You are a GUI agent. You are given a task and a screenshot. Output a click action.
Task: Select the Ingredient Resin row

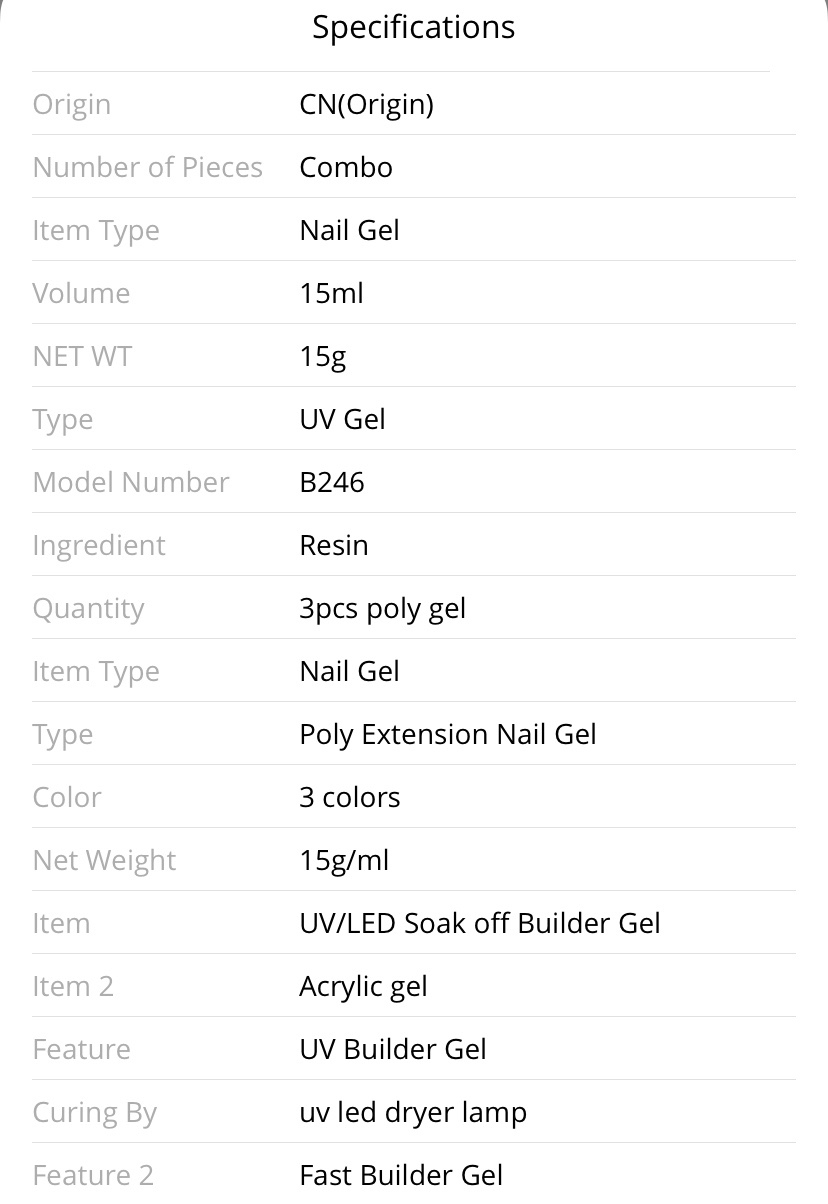pos(413,545)
